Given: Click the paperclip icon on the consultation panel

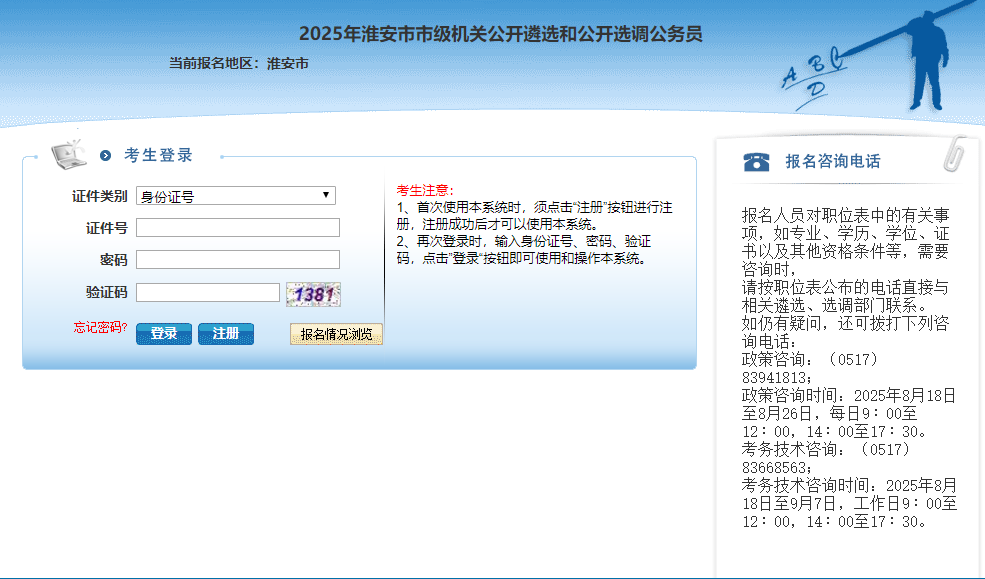Looking at the screenshot, I should [956, 154].
